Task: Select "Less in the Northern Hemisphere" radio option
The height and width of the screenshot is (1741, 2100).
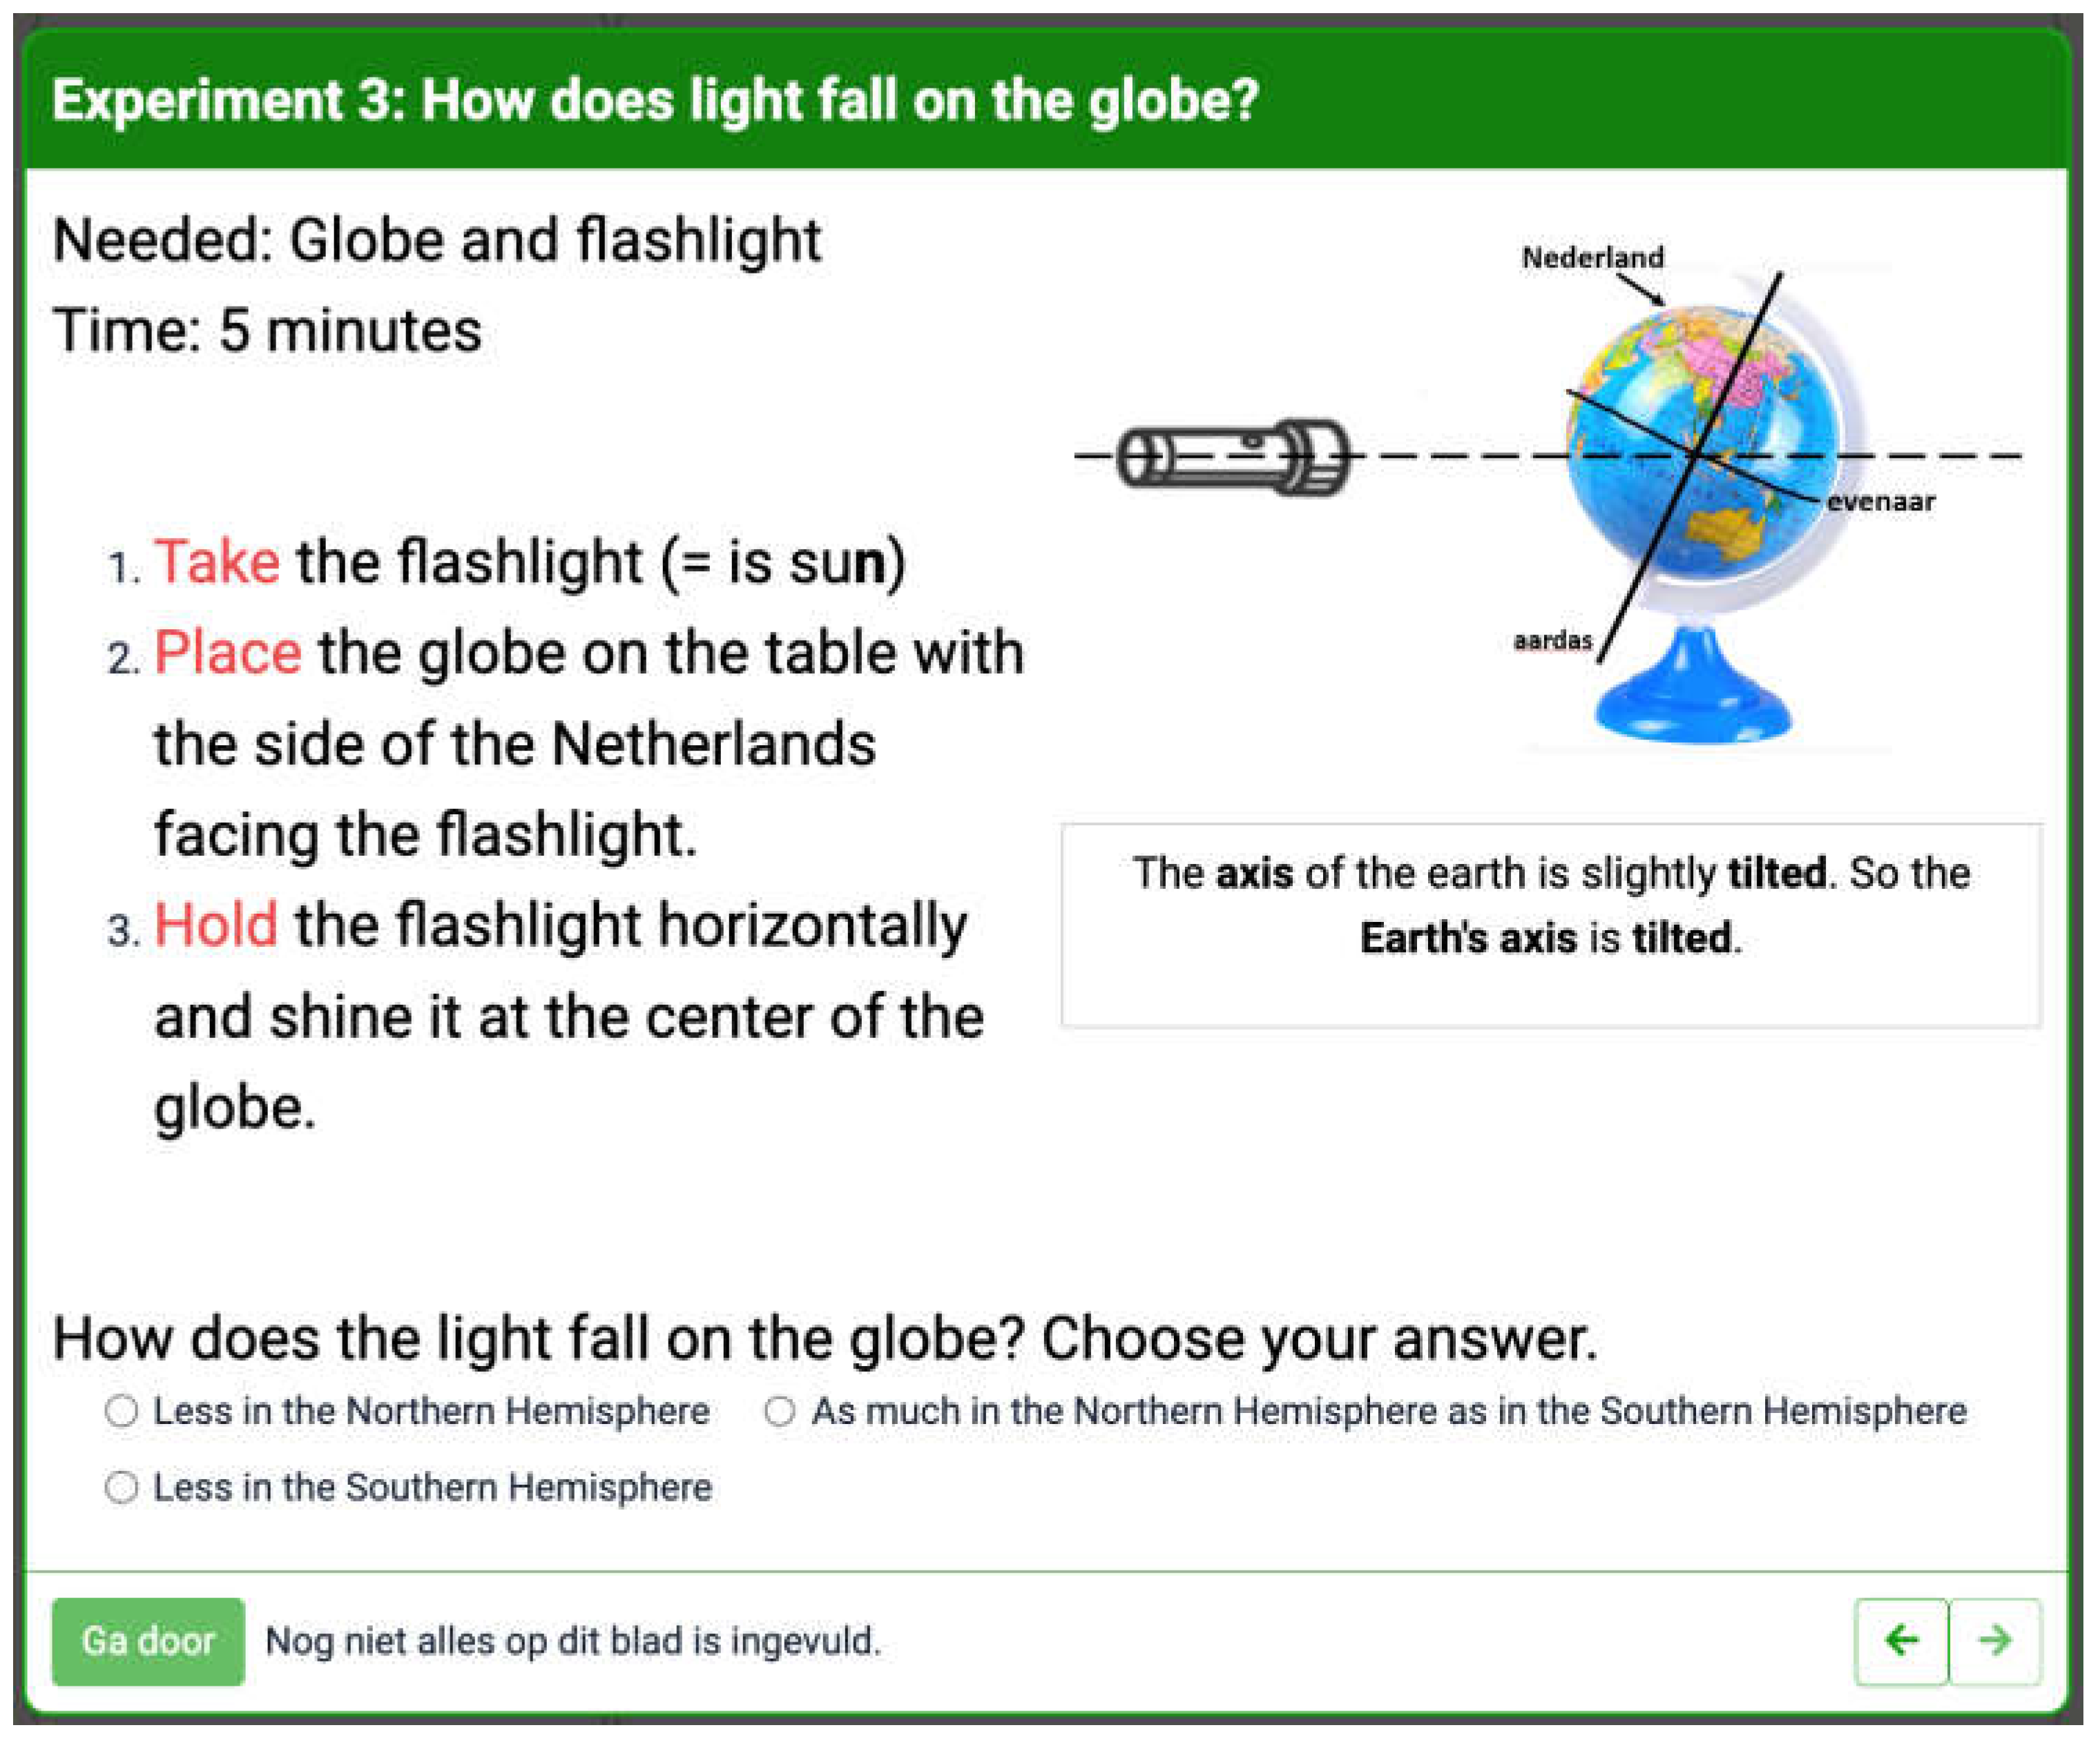Action: pos(121,1411)
